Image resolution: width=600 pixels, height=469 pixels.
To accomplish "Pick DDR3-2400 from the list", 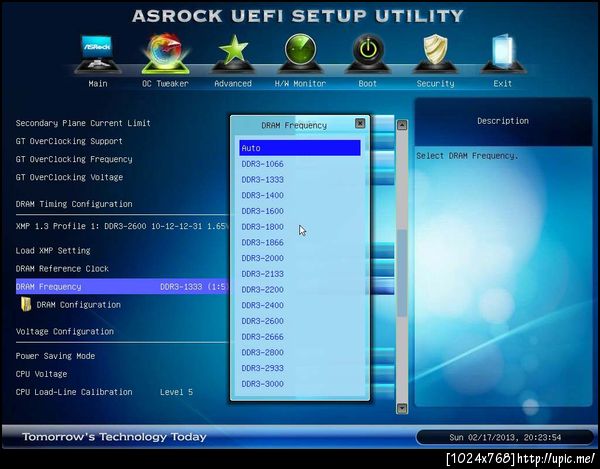I will tap(262, 305).
